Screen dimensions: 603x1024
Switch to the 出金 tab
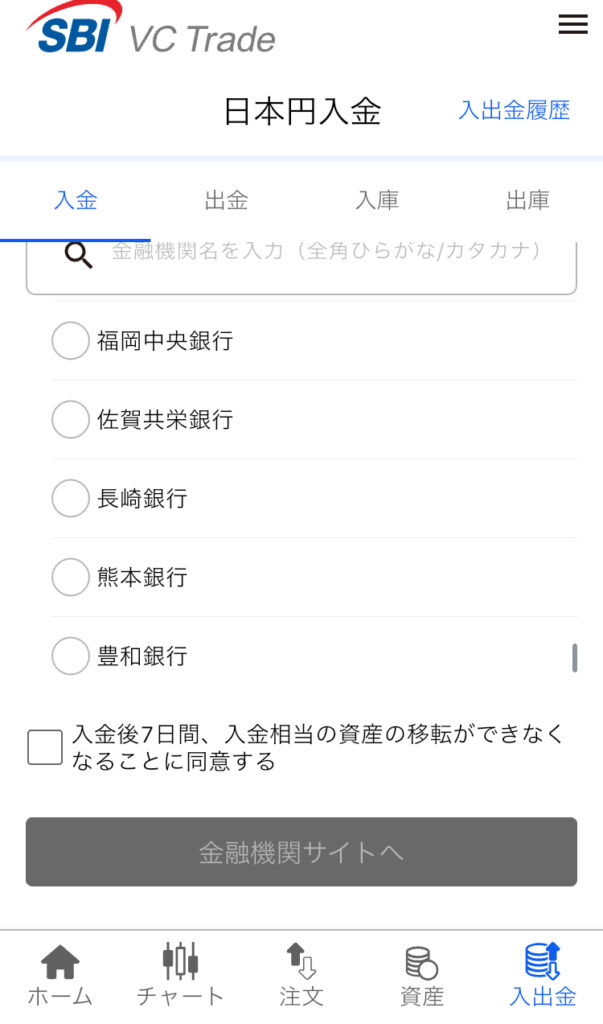coord(226,200)
